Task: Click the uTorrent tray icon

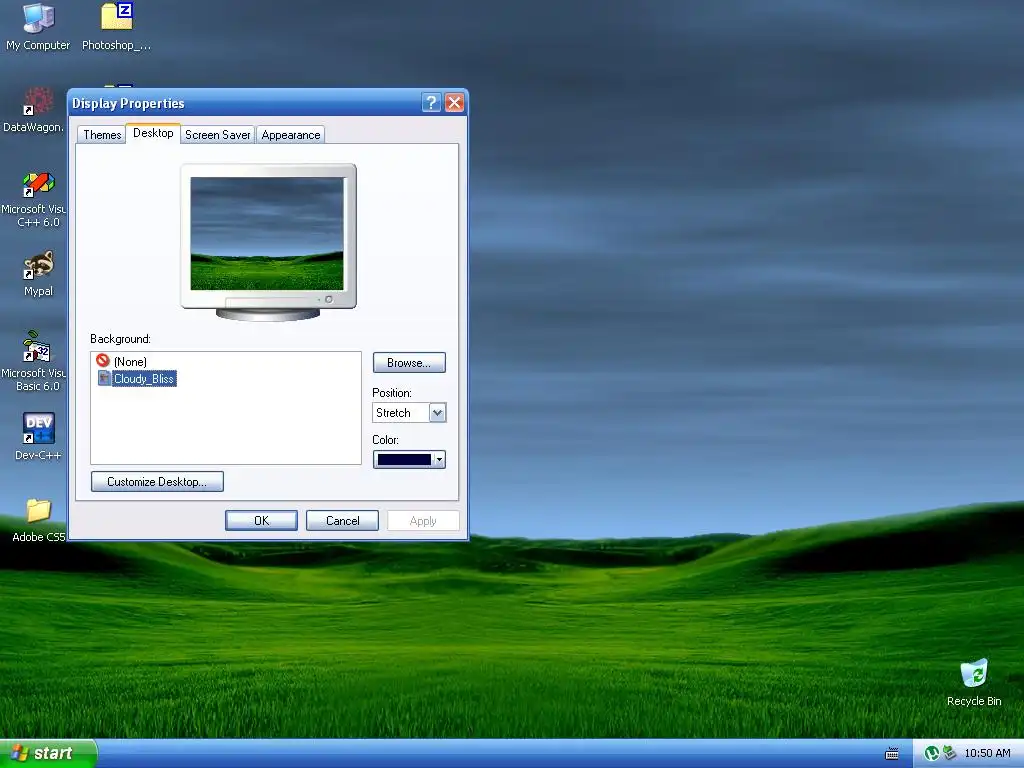Action: [x=932, y=754]
